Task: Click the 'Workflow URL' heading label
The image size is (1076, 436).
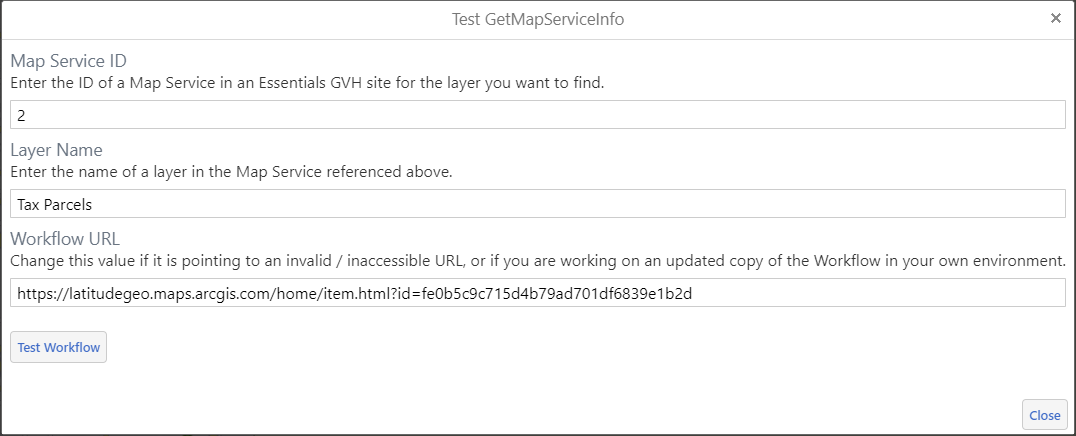Action: pos(65,239)
